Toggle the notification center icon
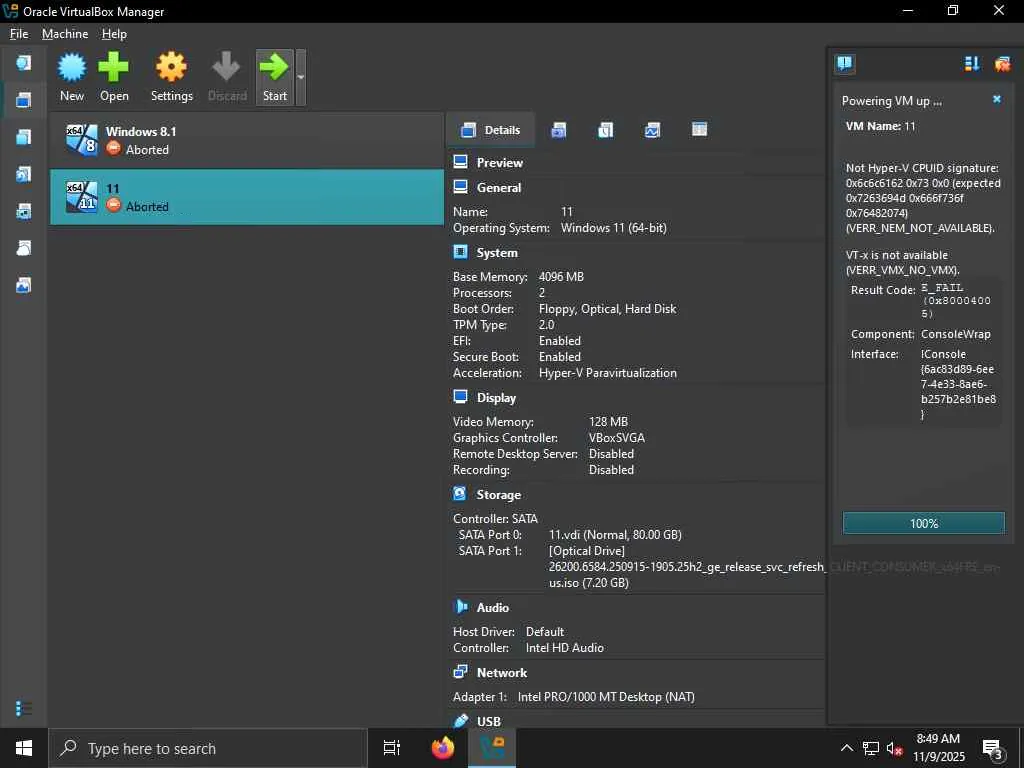 tap(844, 63)
